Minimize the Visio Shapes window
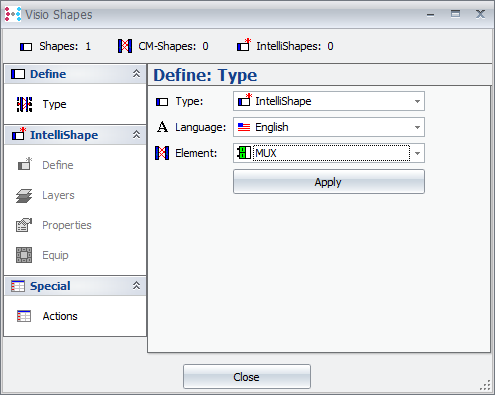The height and width of the screenshot is (395, 495). [430, 15]
